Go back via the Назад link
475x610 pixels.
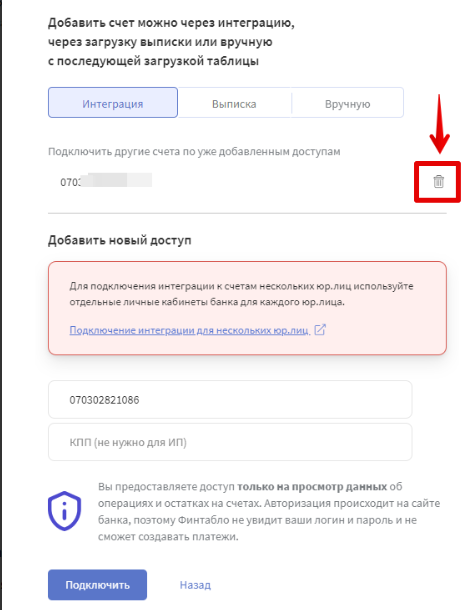tap(195, 585)
